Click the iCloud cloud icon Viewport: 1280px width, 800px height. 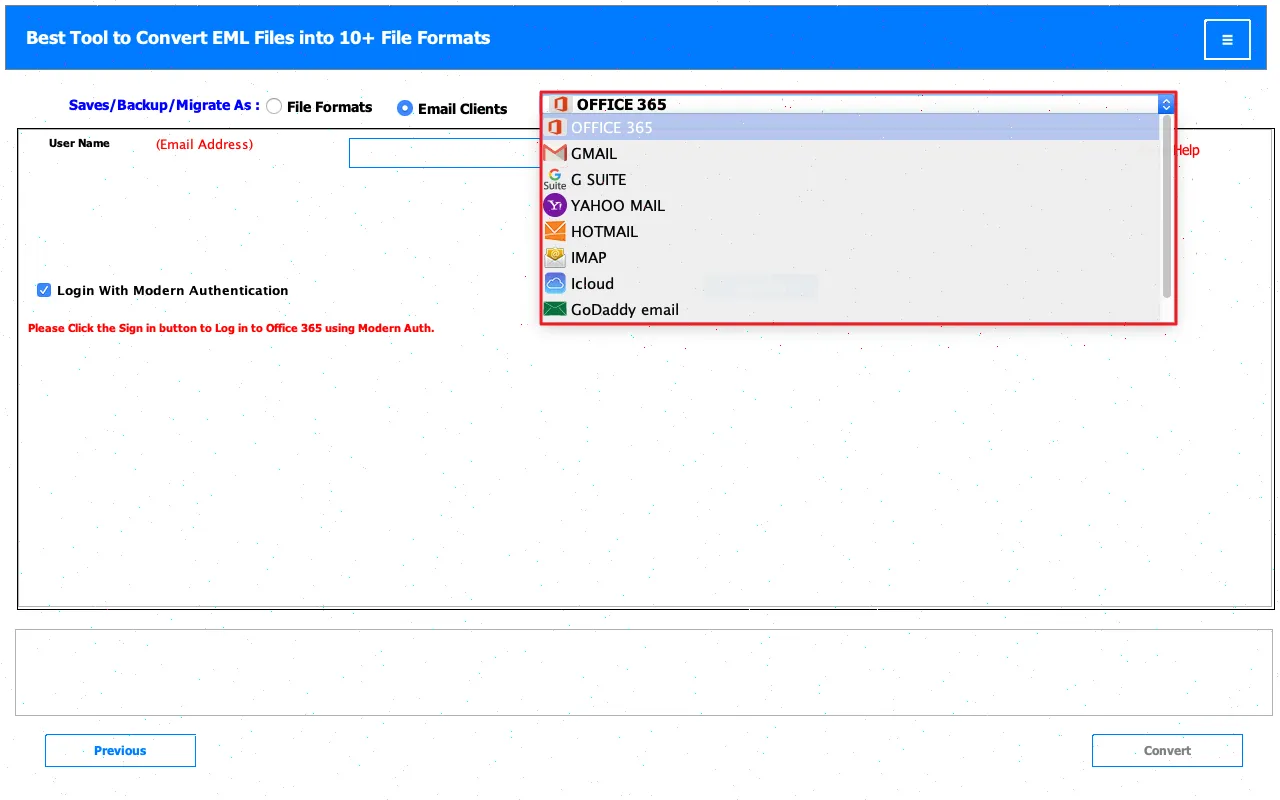(555, 283)
